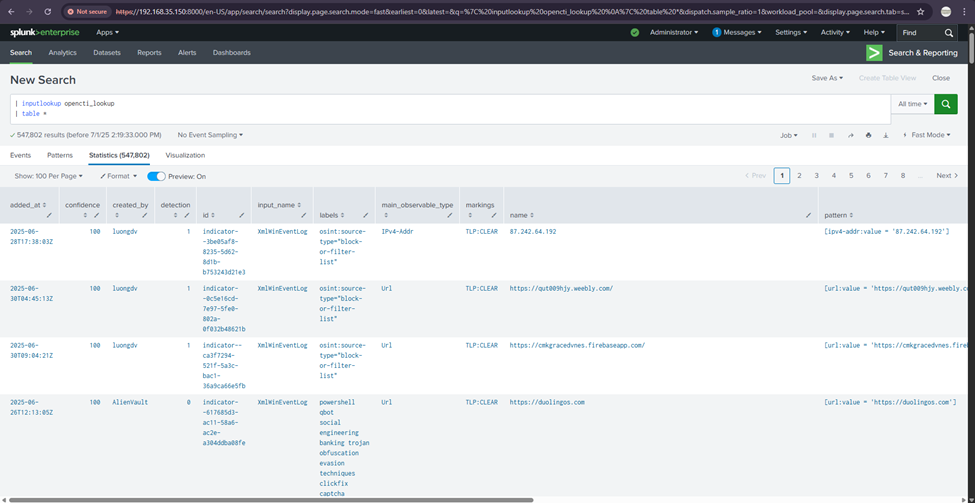Switch to the Visualization tab

pos(185,155)
